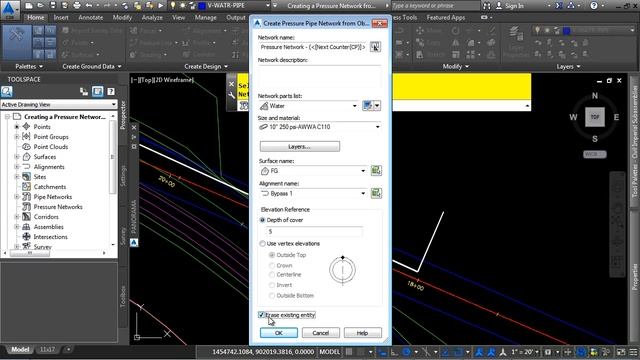This screenshot has width=640, height=360.
Task: Uncheck Erase existing entity checkbox
Action: (262, 315)
